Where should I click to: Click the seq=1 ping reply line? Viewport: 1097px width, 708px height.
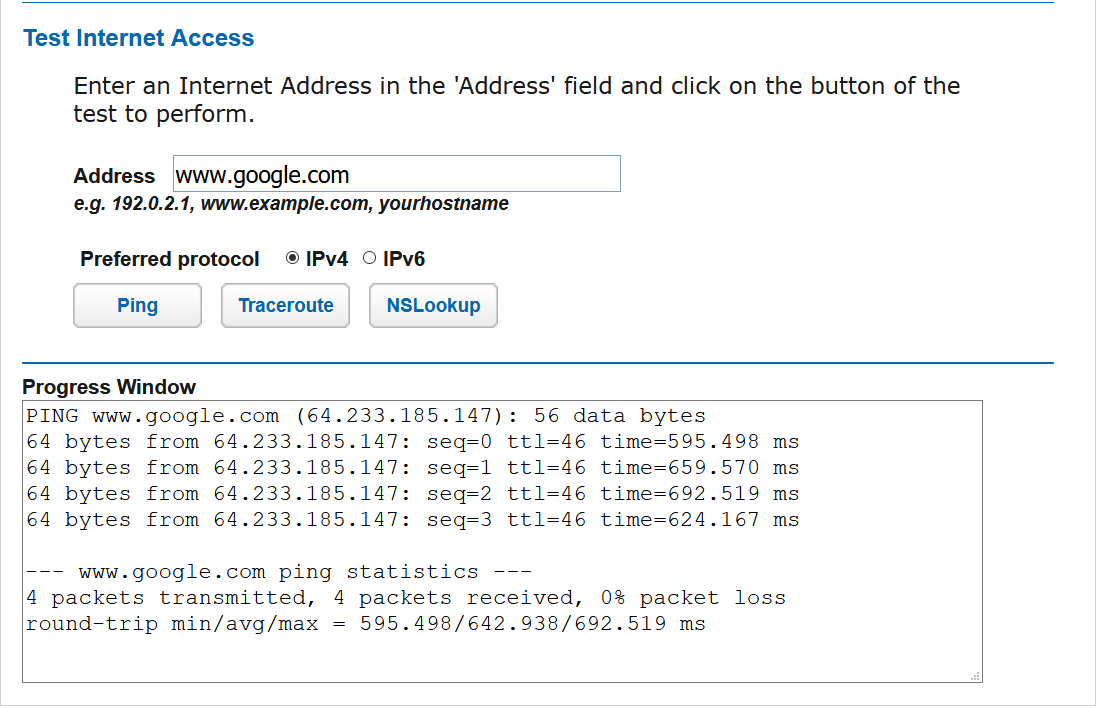(412, 468)
